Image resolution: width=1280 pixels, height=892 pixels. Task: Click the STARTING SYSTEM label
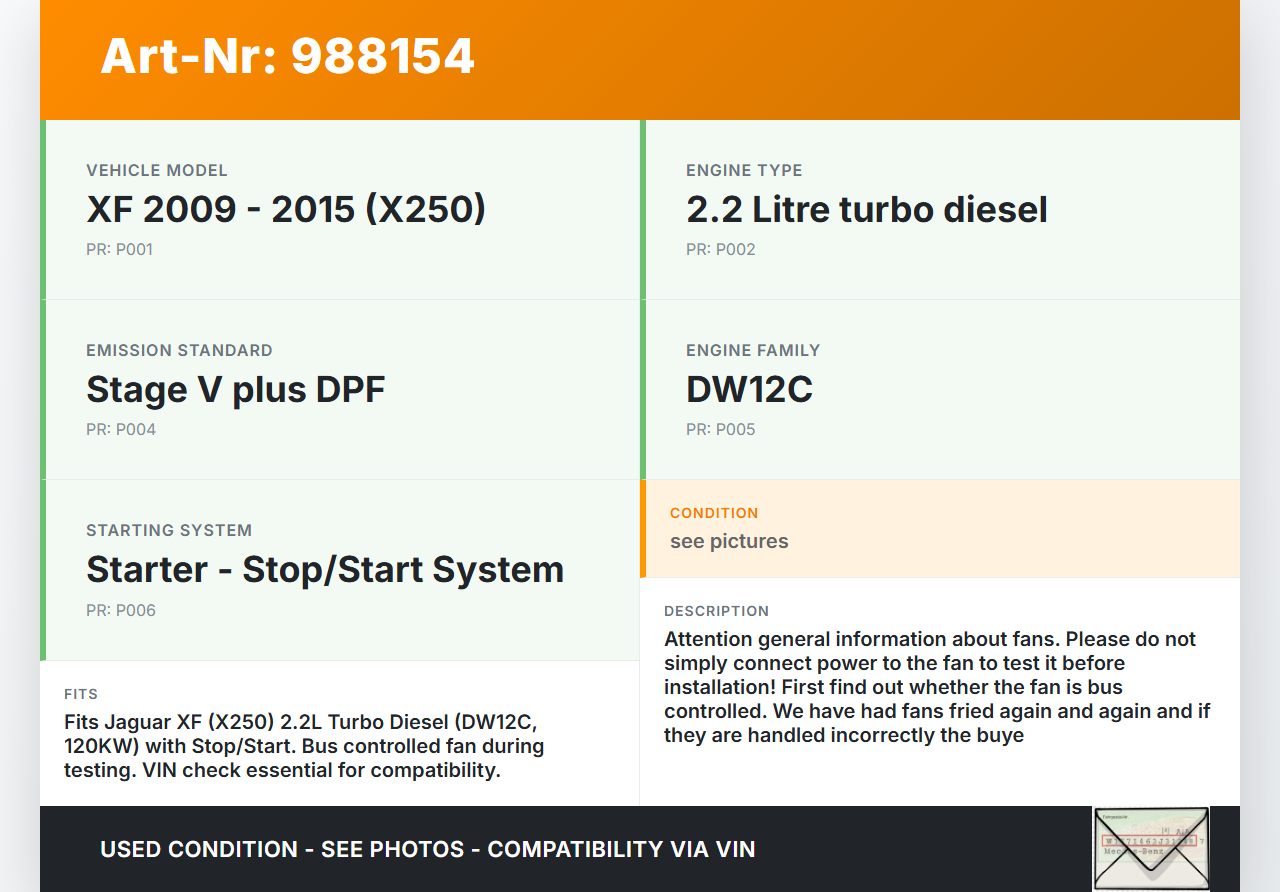169,530
